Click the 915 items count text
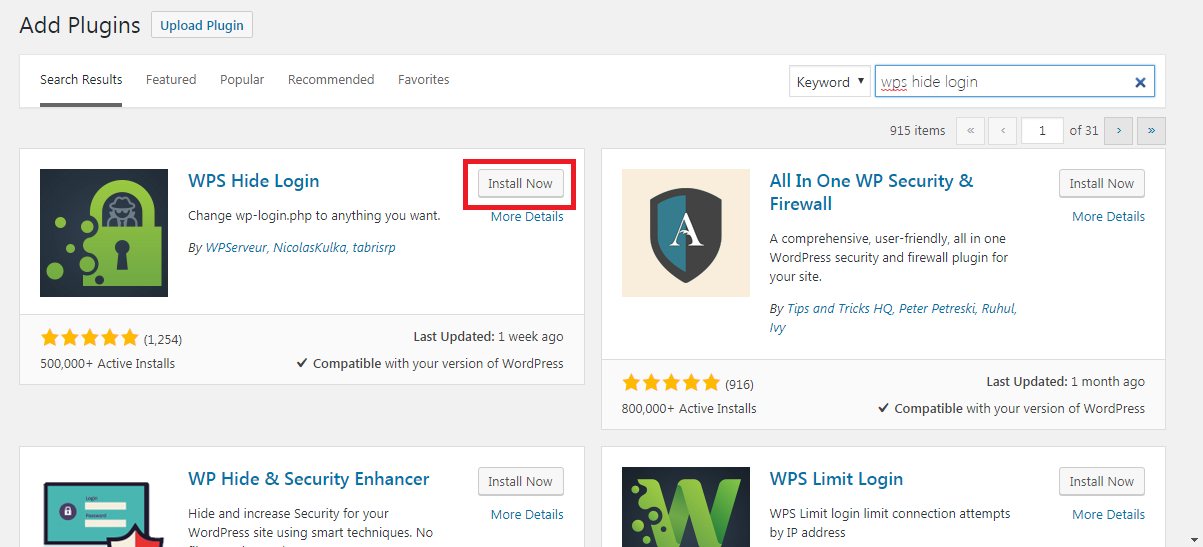 pos(917,131)
